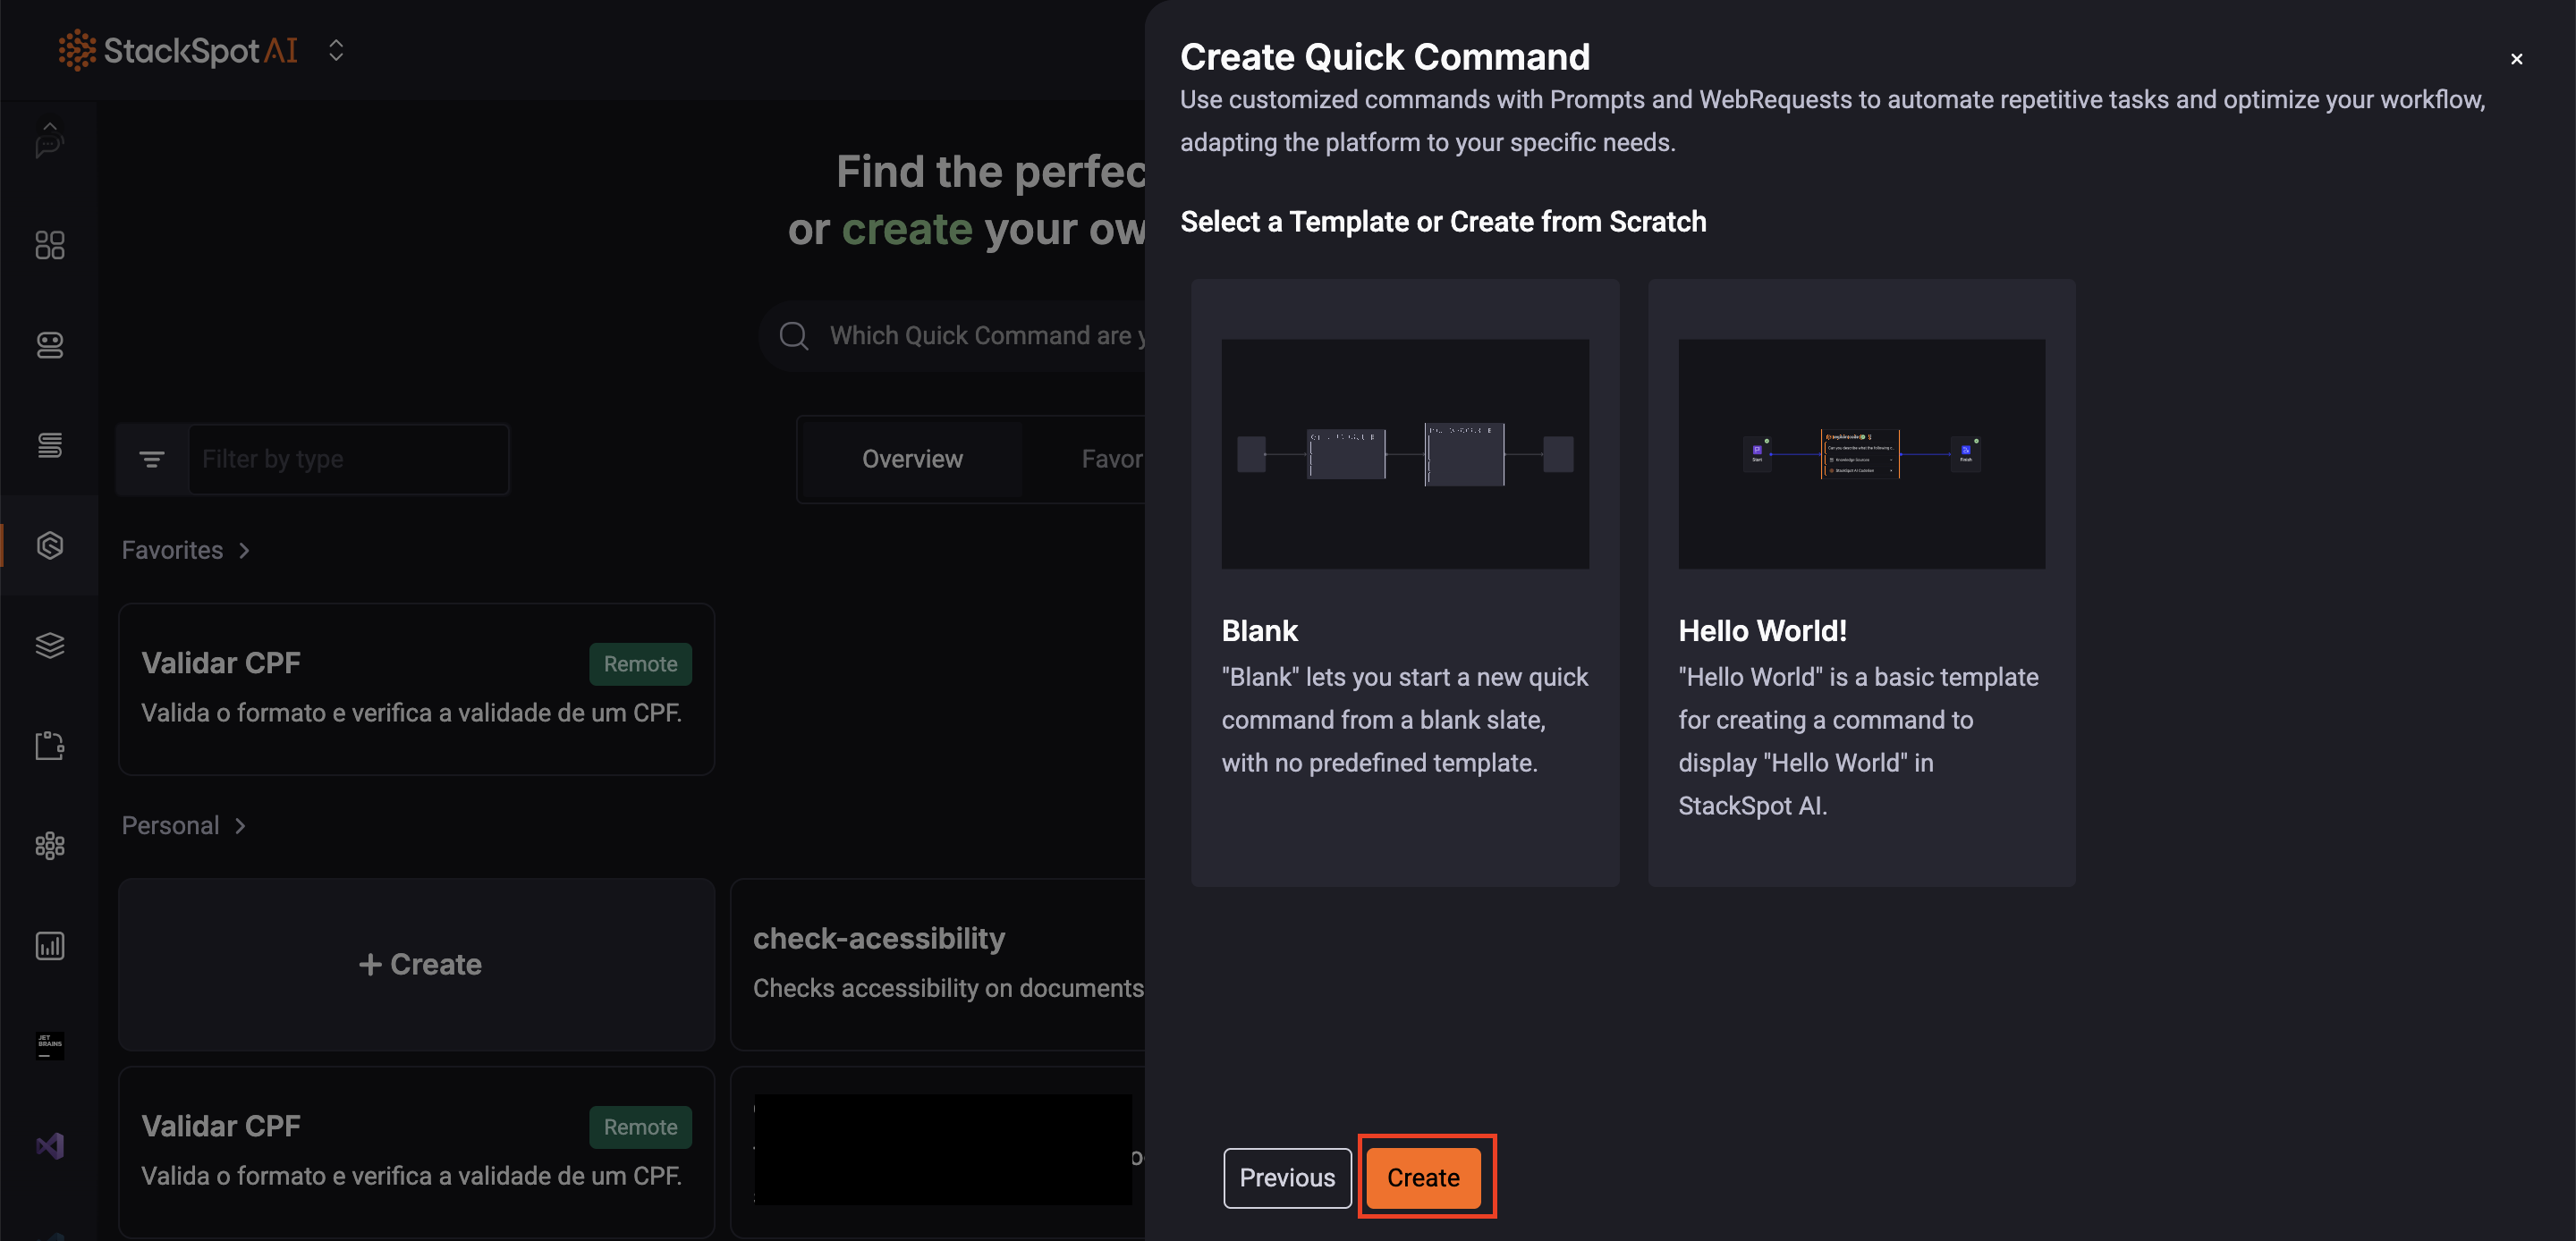Open the analytics bar-chart sidebar icon
2576x1241 pixels.
point(50,945)
